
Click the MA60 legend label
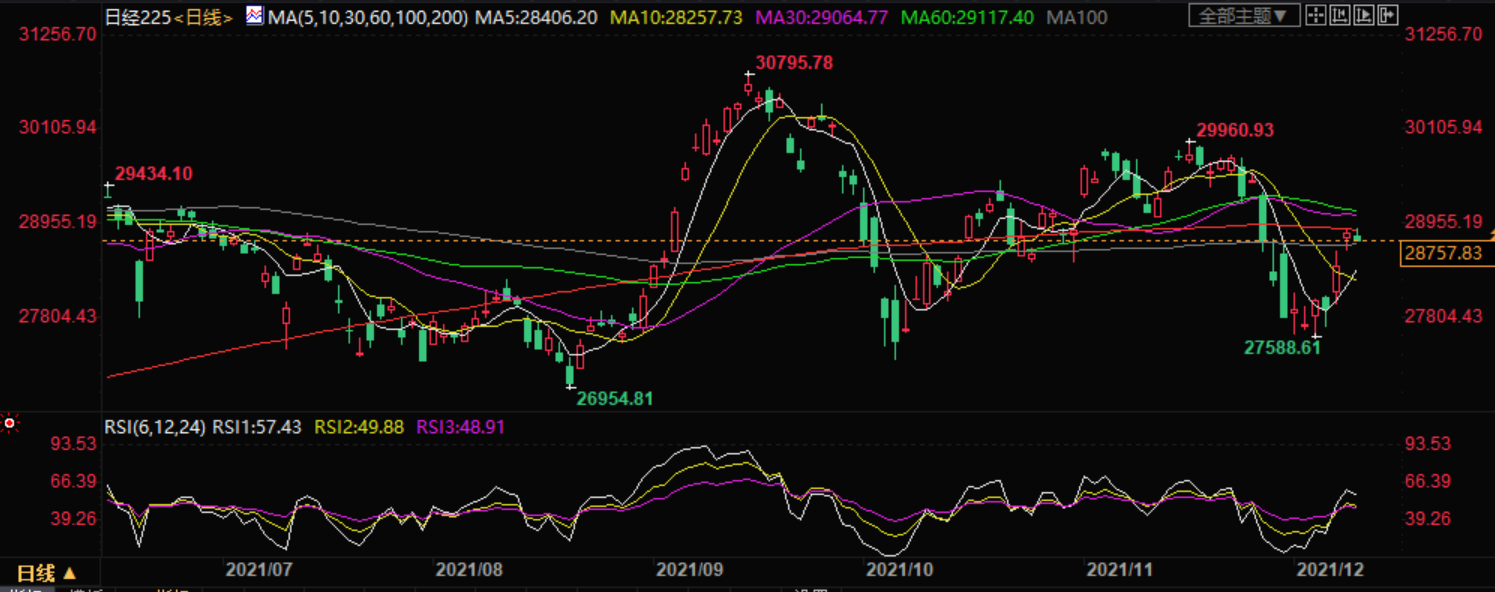(966, 17)
